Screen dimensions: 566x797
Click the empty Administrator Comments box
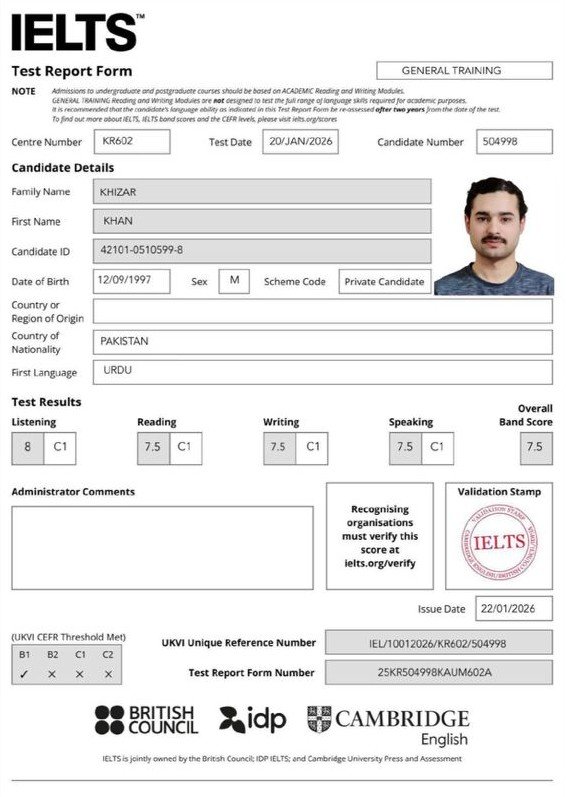pyautogui.click(x=163, y=548)
